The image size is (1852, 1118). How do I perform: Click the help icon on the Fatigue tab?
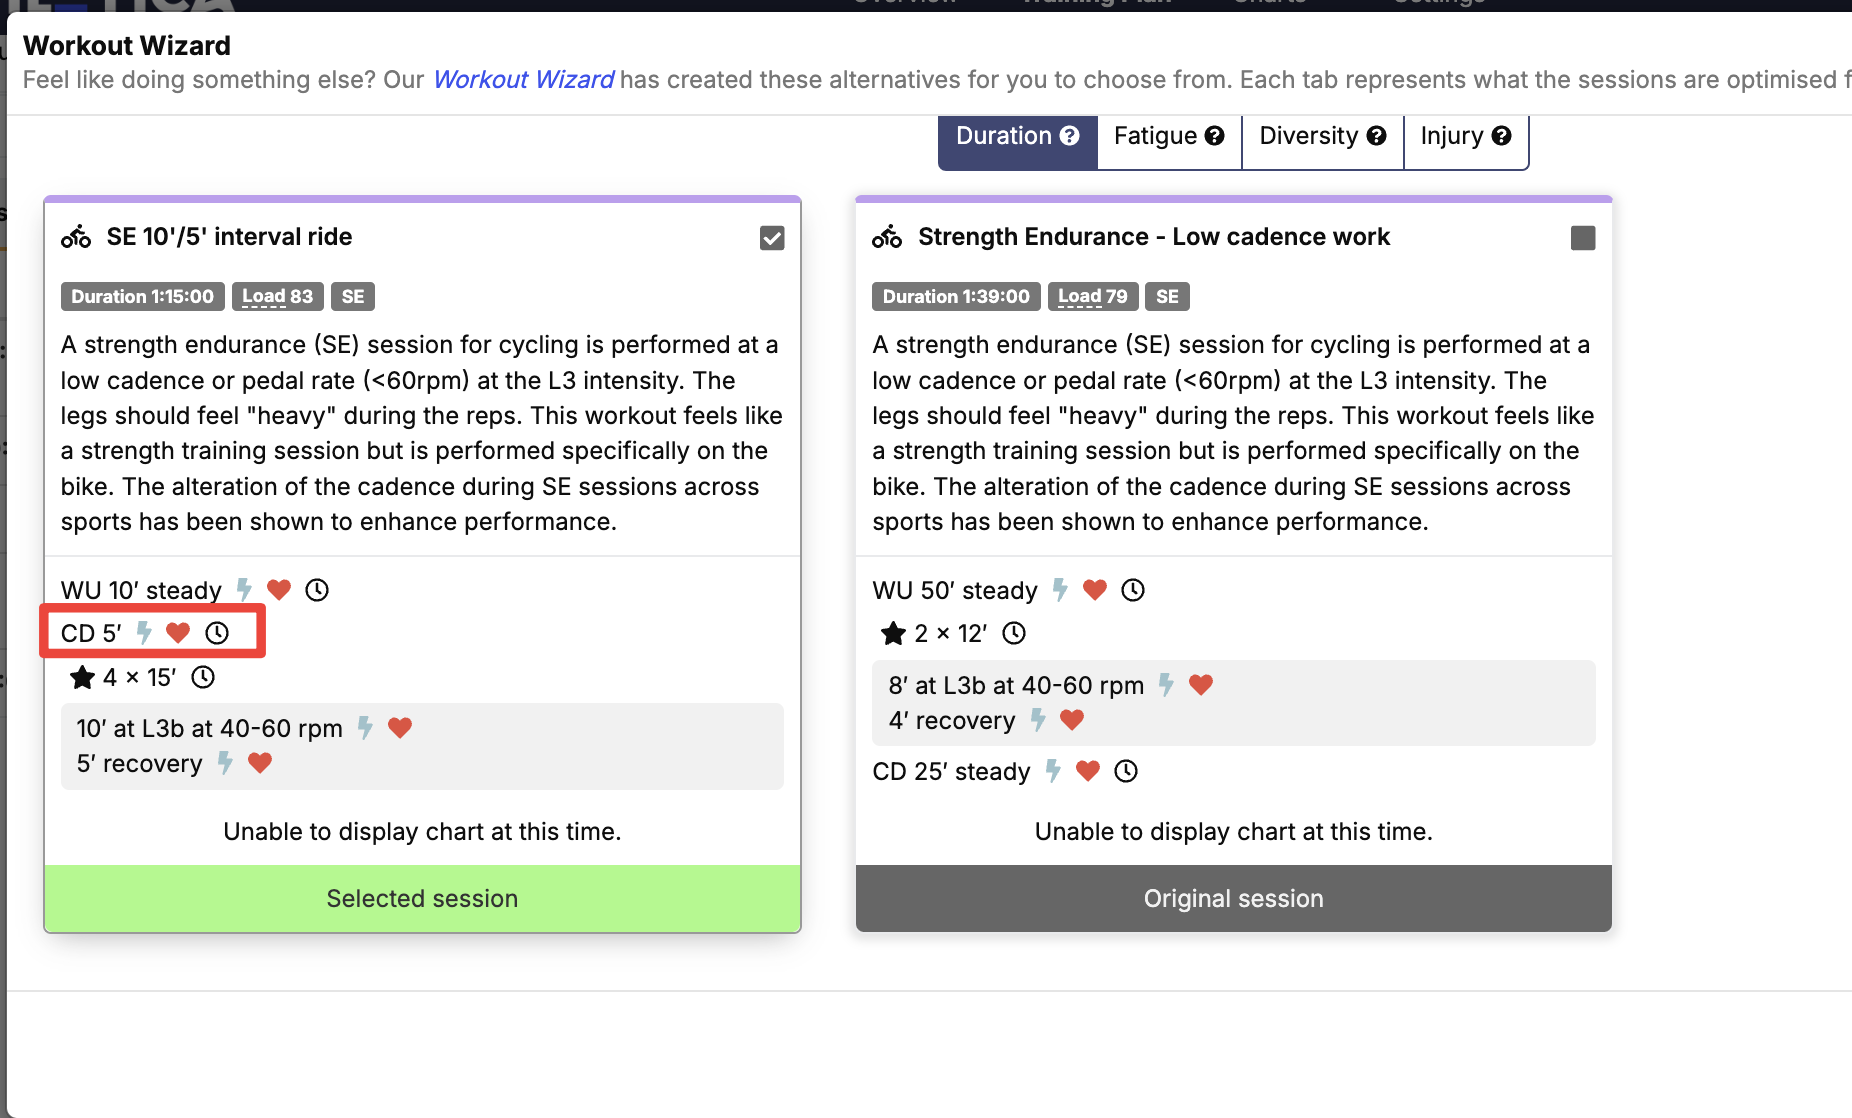(1215, 136)
